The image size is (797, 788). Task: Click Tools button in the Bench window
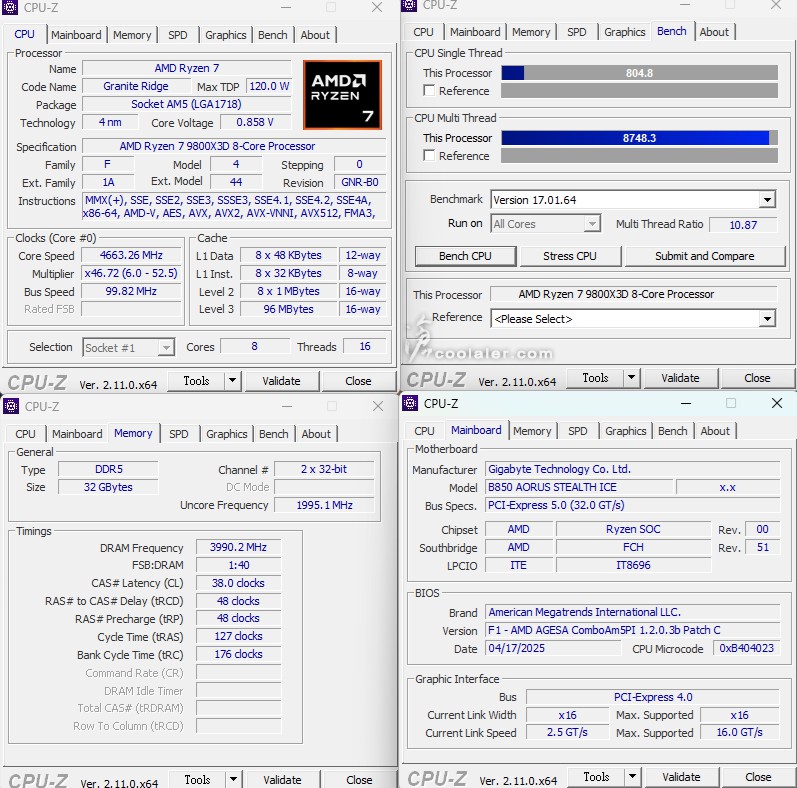[x=595, y=378]
